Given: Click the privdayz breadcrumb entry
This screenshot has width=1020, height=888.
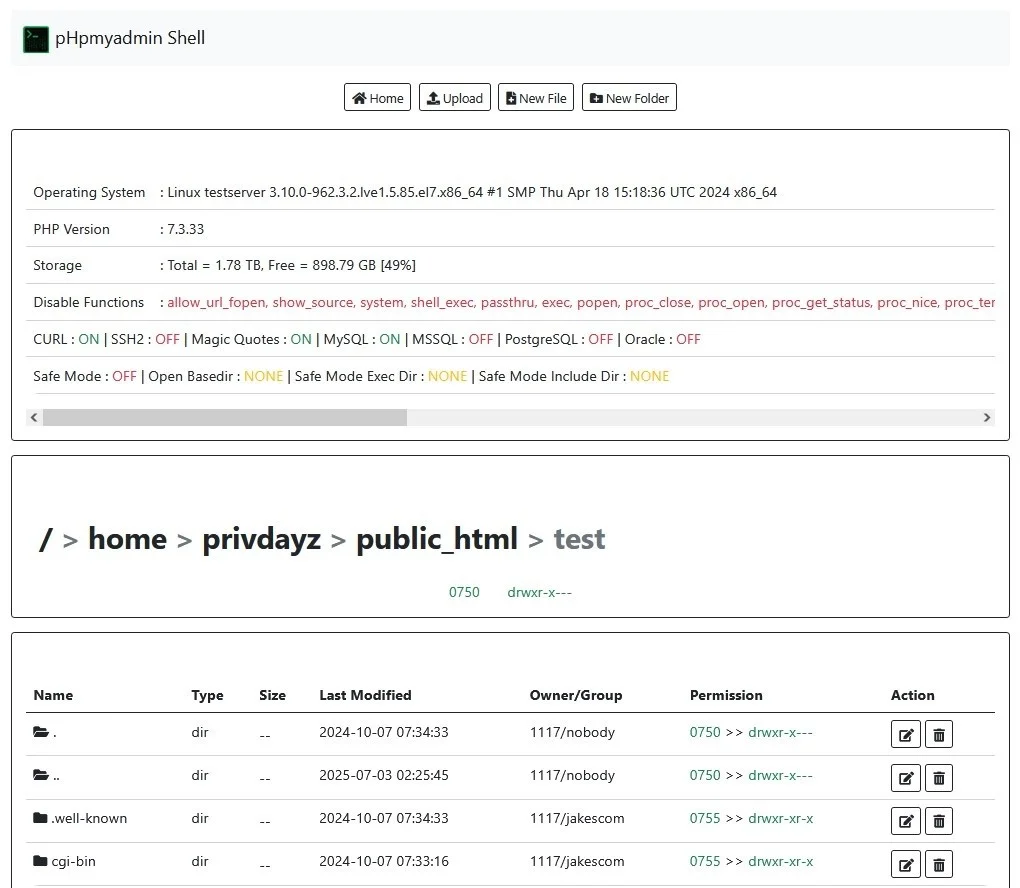Looking at the screenshot, I should click(x=261, y=538).
